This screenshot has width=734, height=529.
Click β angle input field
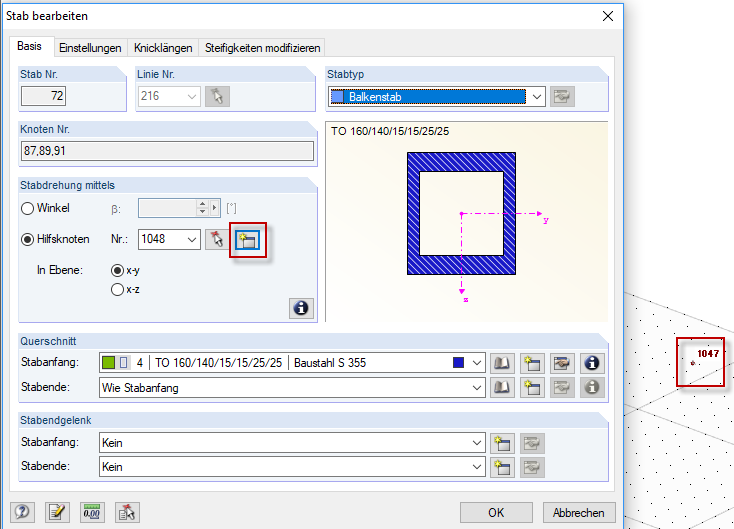click(168, 208)
